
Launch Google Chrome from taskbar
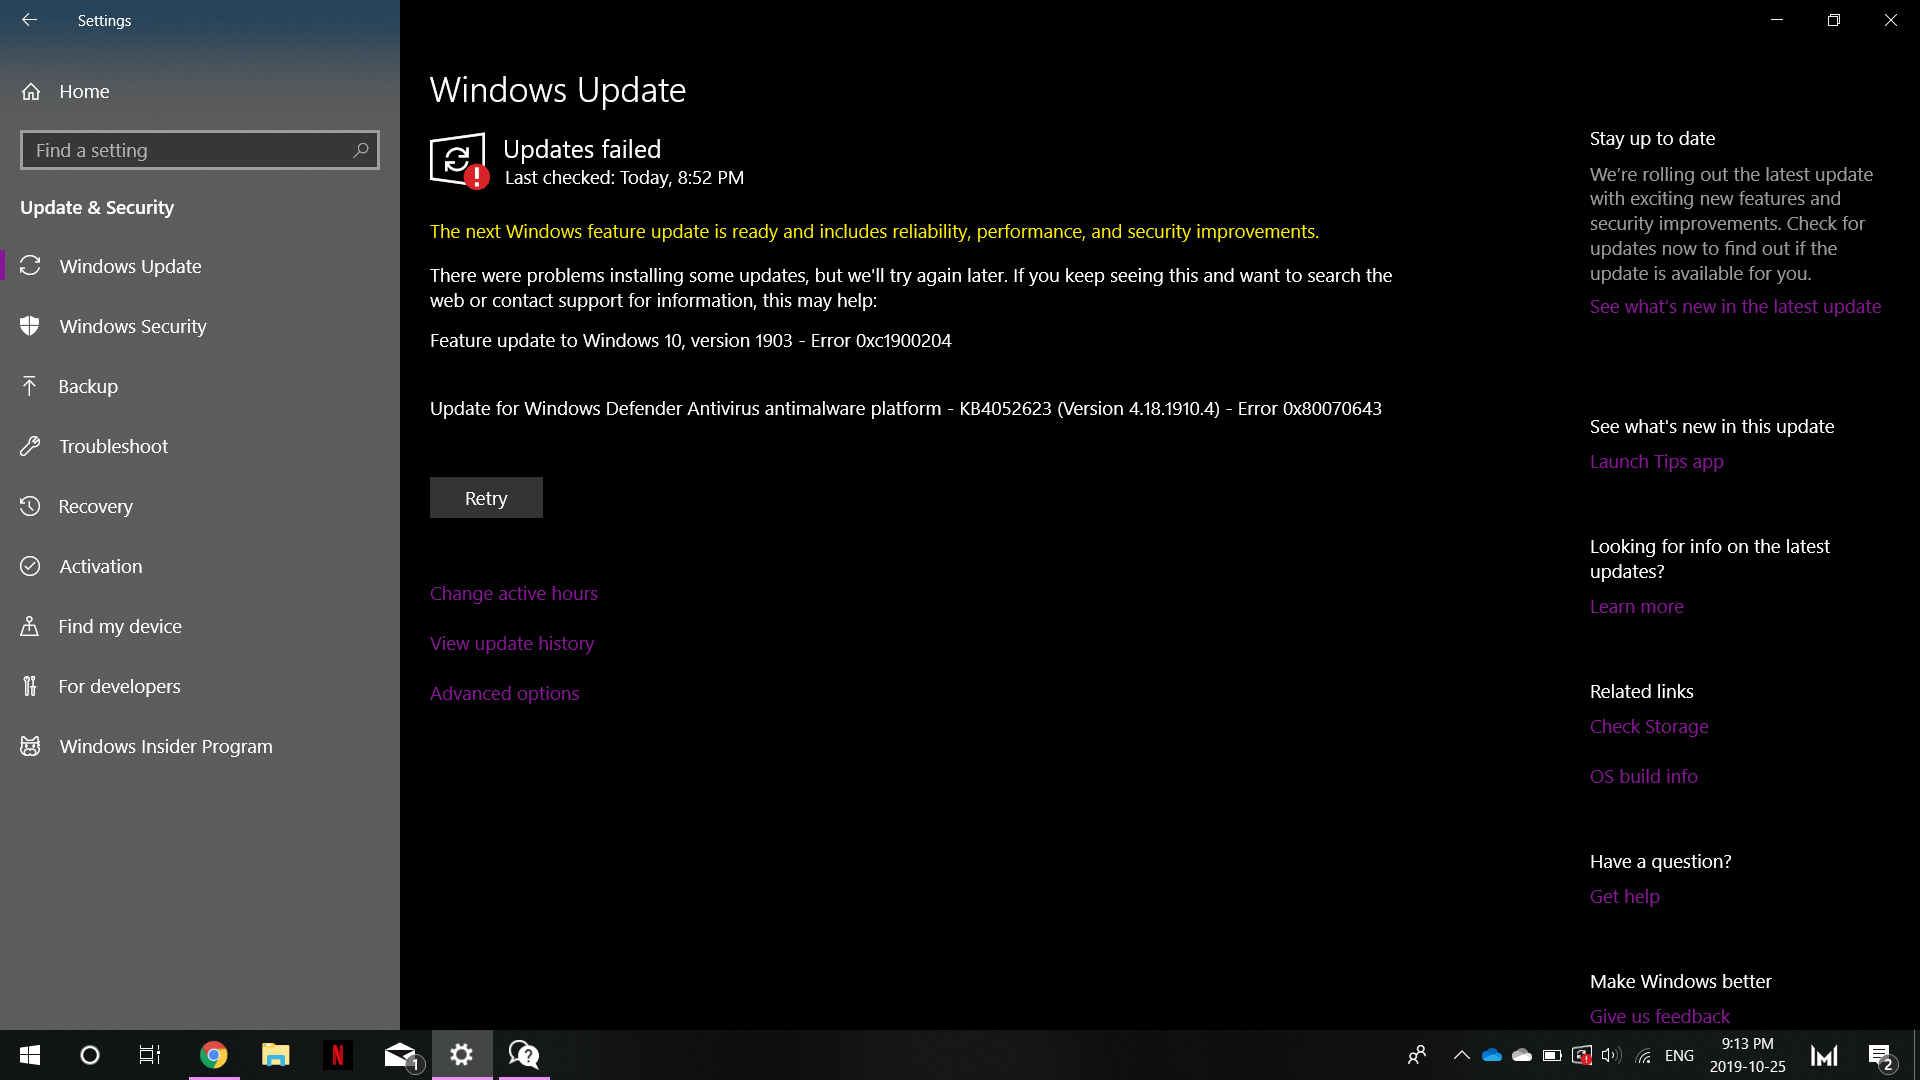click(x=214, y=1055)
